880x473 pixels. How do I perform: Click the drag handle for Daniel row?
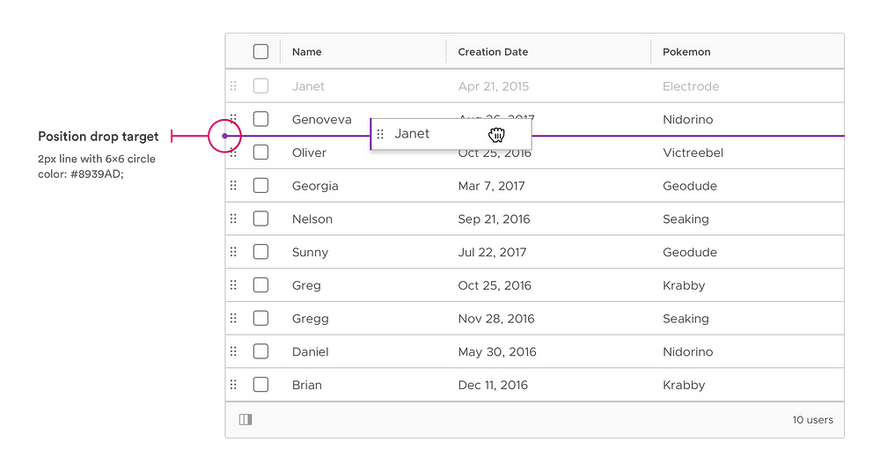pyautogui.click(x=233, y=351)
